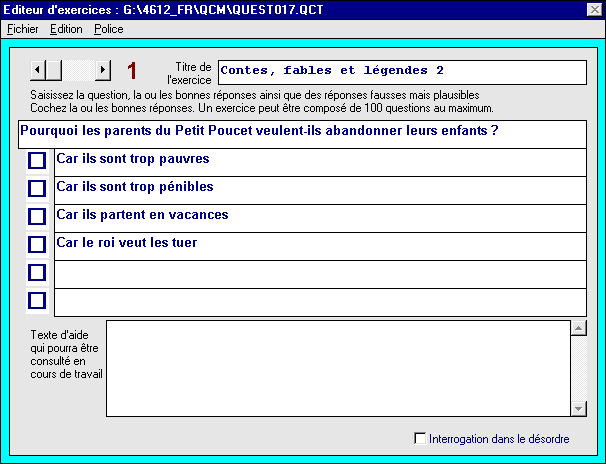The height and width of the screenshot is (464, 606).
Task: Enable 'Interrogation dans le désordre' option
Action: (420, 438)
